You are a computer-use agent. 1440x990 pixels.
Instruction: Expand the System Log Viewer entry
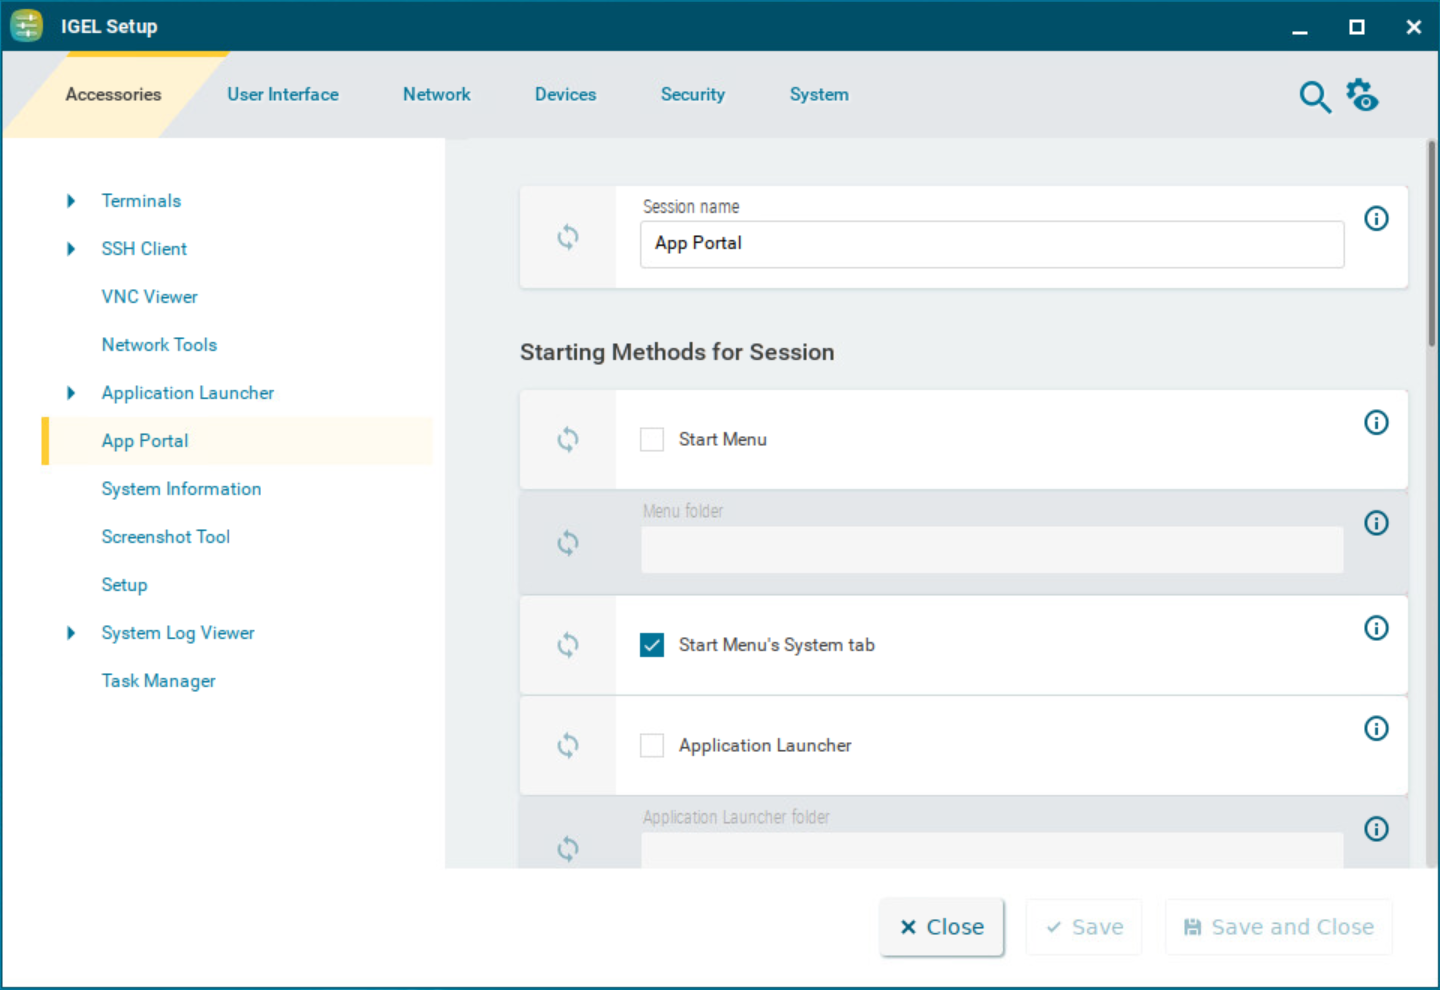coord(71,633)
